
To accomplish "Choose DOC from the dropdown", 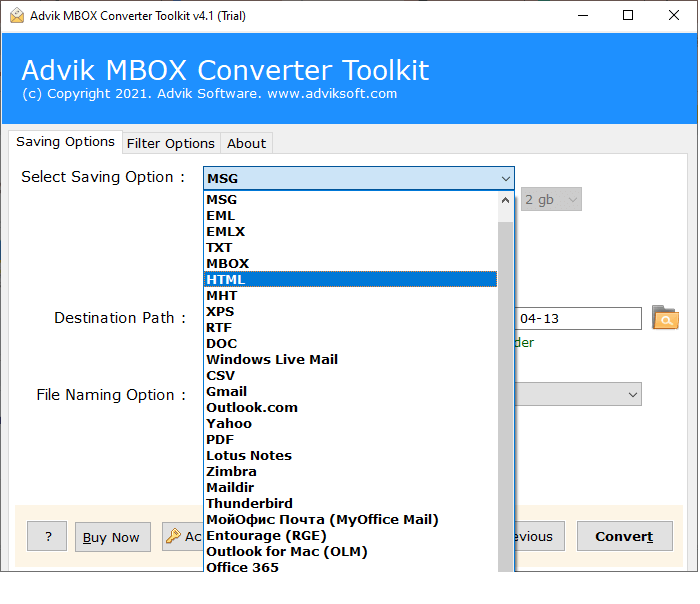I will click(350, 344).
